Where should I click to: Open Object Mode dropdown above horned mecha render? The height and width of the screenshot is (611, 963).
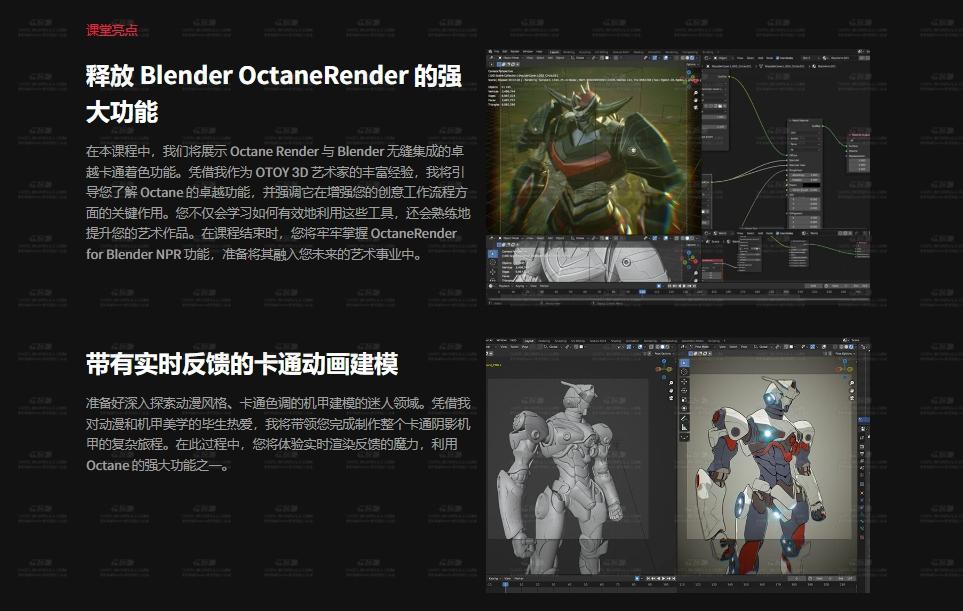point(511,58)
